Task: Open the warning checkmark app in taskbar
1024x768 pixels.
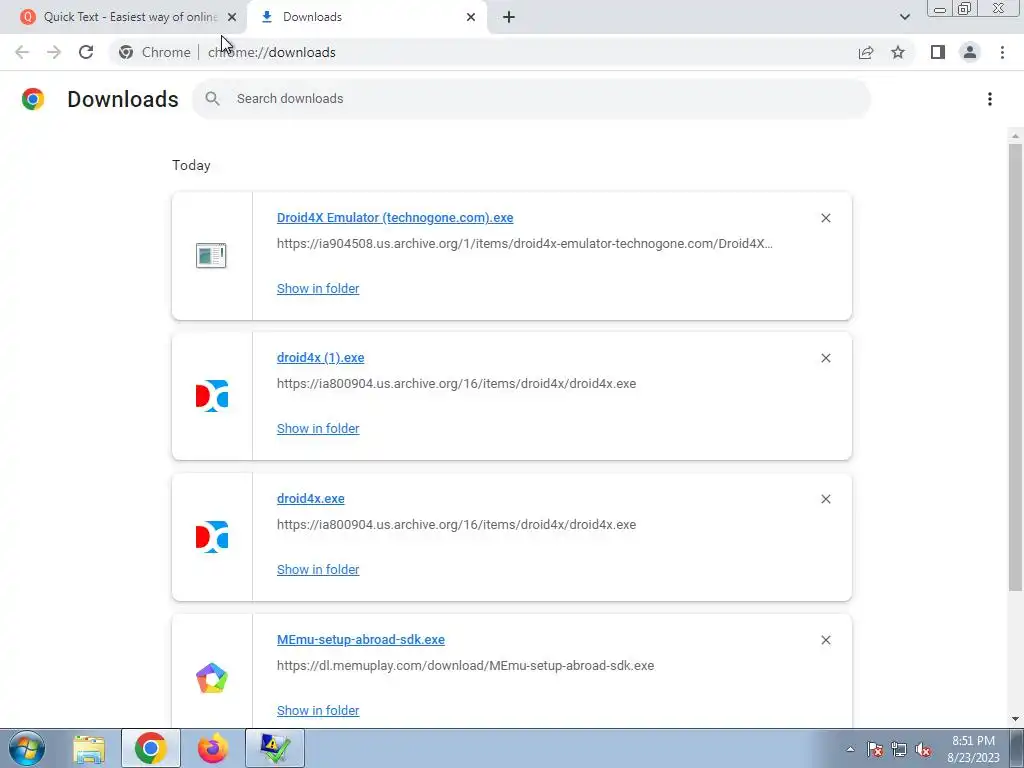Action: [275, 748]
